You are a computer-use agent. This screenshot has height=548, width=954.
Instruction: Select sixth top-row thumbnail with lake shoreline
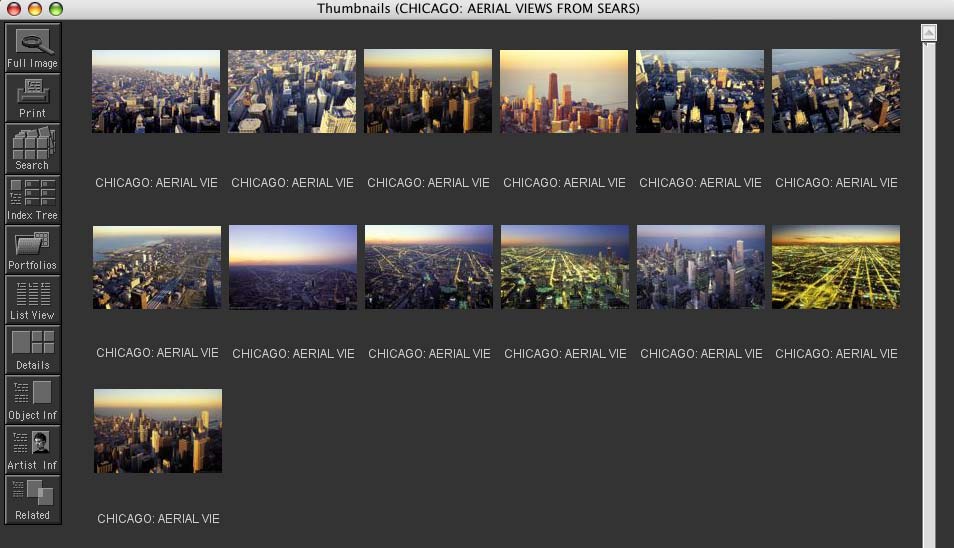[836, 91]
